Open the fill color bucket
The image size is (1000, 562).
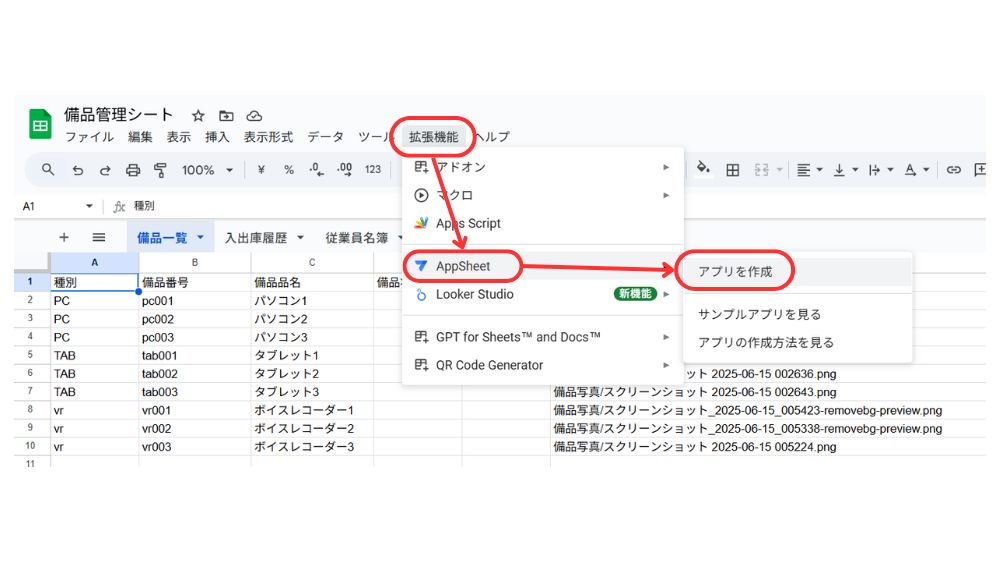point(703,168)
